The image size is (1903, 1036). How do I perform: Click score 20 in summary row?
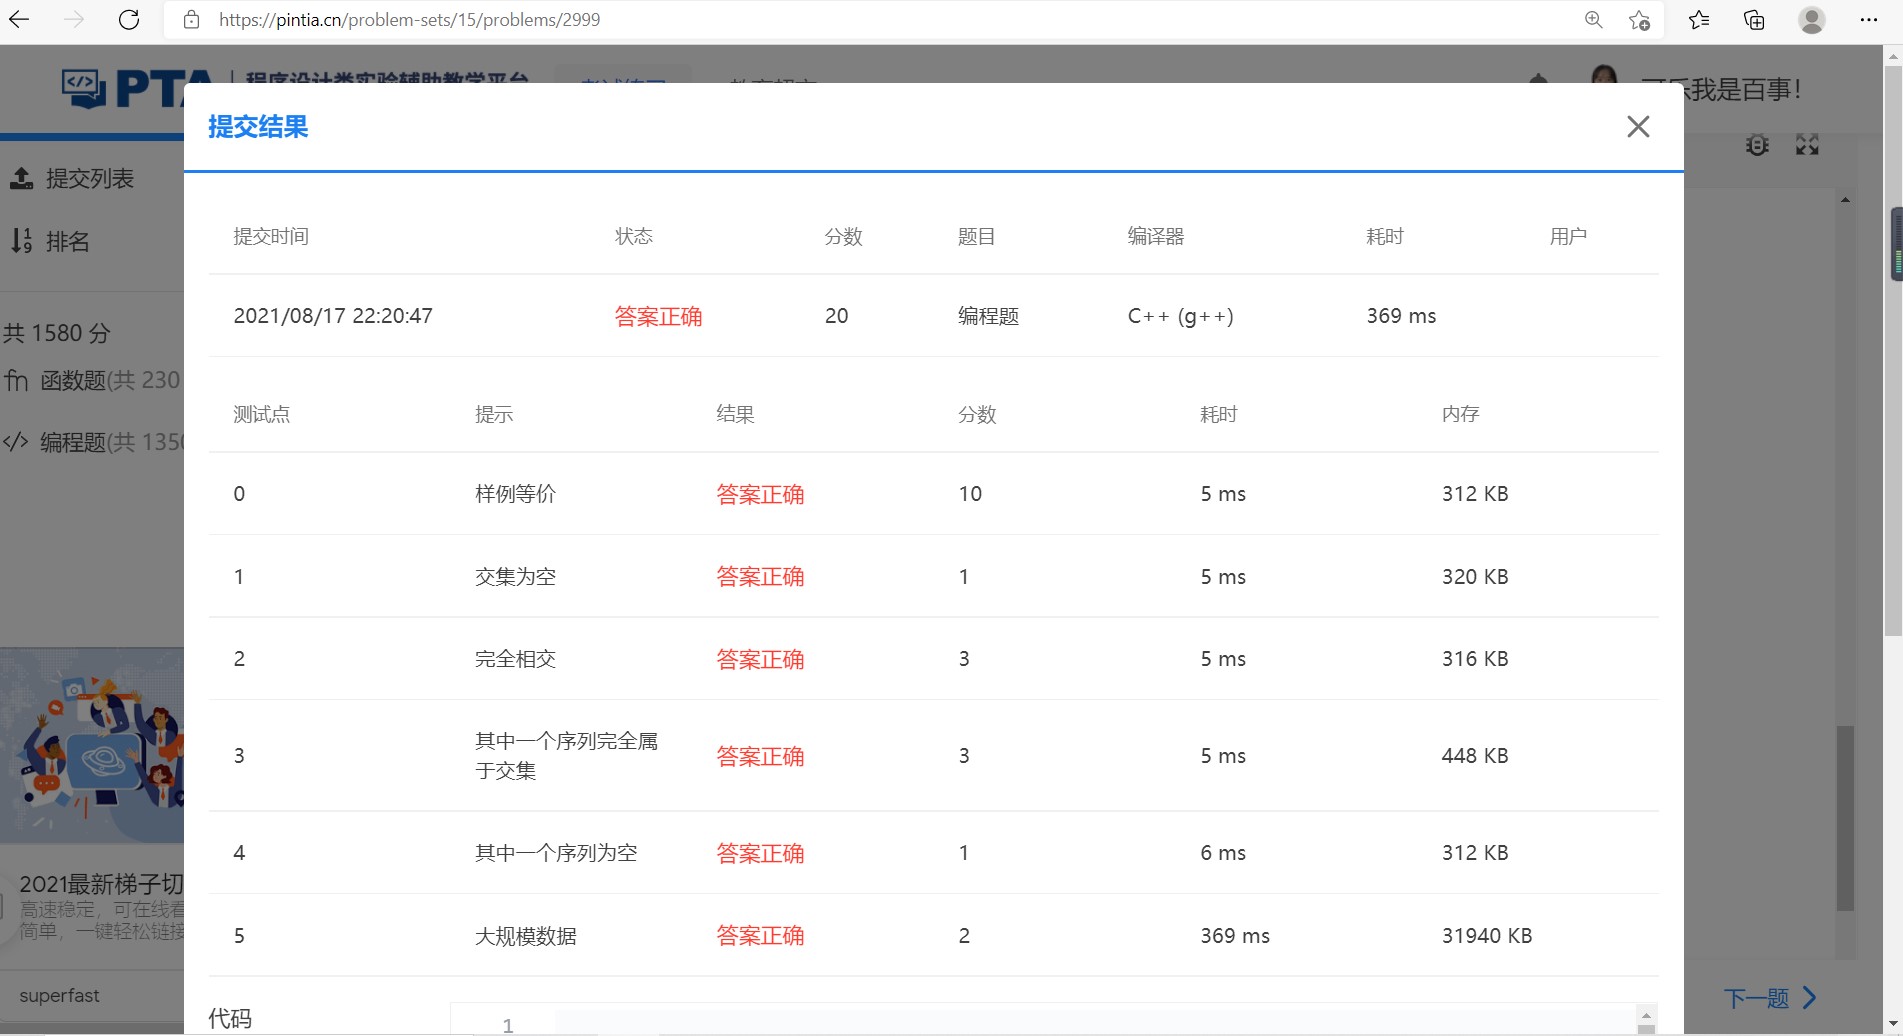point(837,316)
